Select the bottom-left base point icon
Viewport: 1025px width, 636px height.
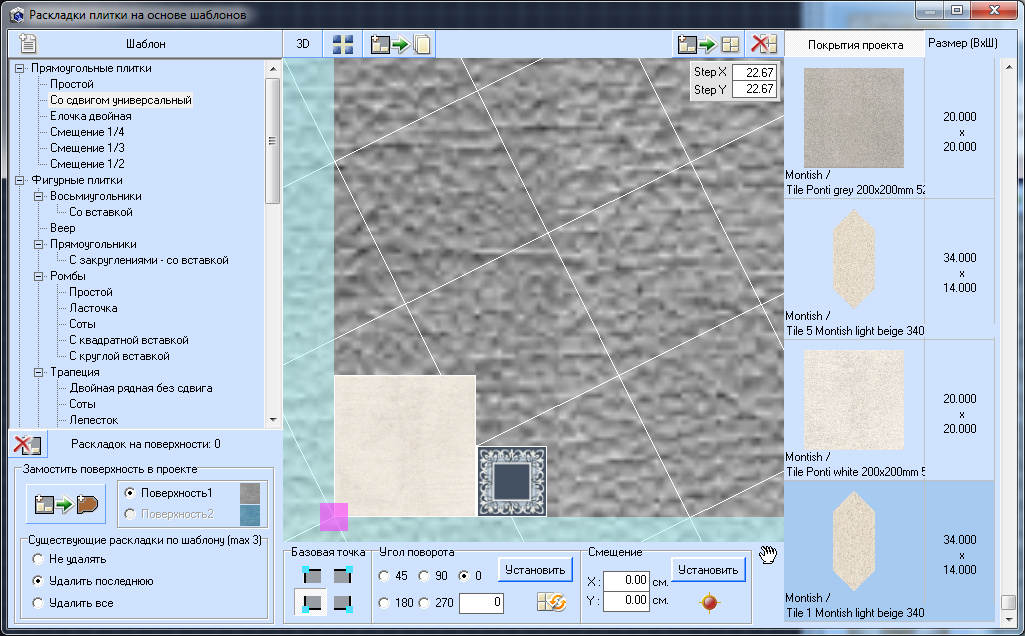[312, 603]
